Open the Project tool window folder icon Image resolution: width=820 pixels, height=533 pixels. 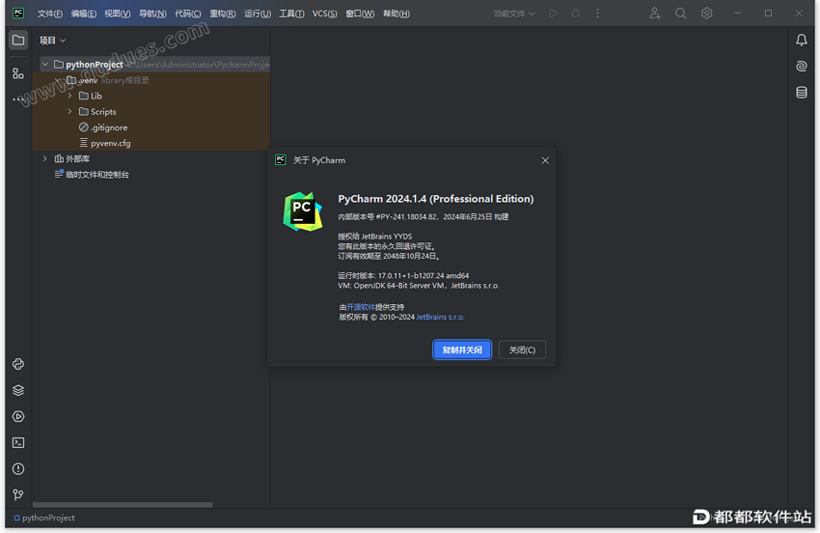(18, 40)
